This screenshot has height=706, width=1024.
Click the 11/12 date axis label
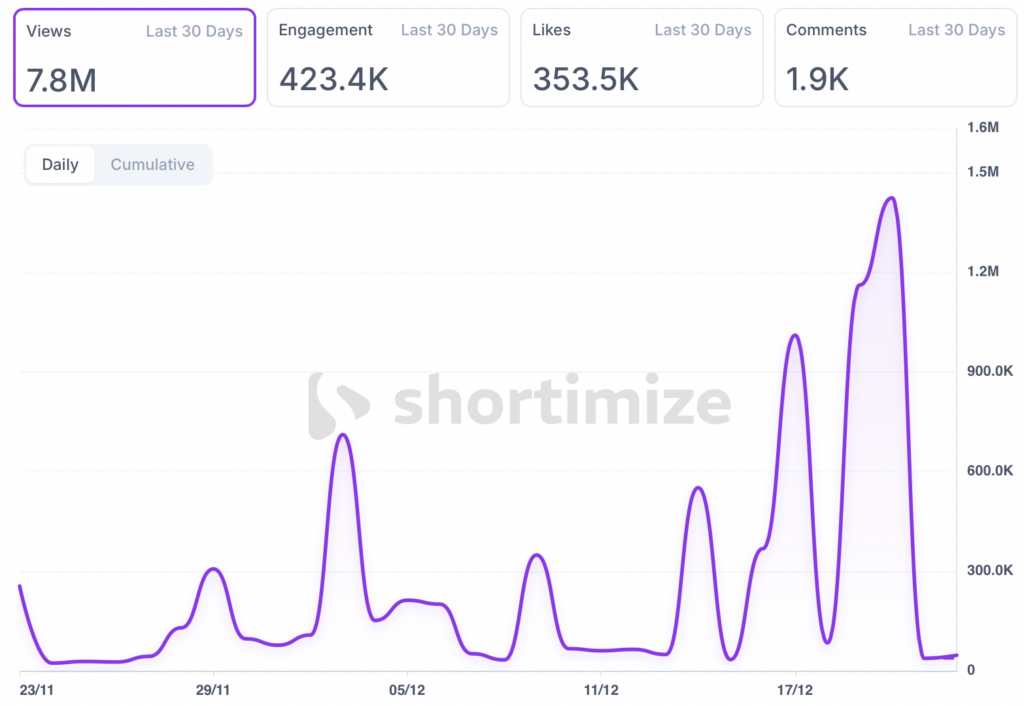point(601,689)
